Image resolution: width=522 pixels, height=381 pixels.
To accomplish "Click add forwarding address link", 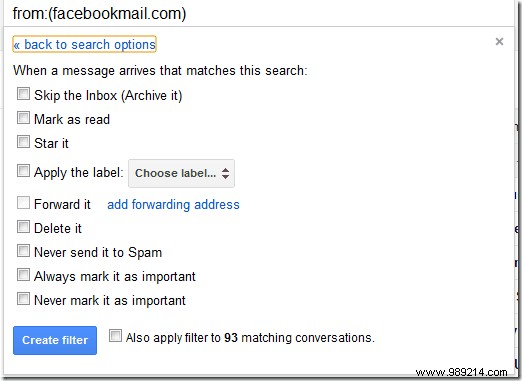I will point(173,204).
